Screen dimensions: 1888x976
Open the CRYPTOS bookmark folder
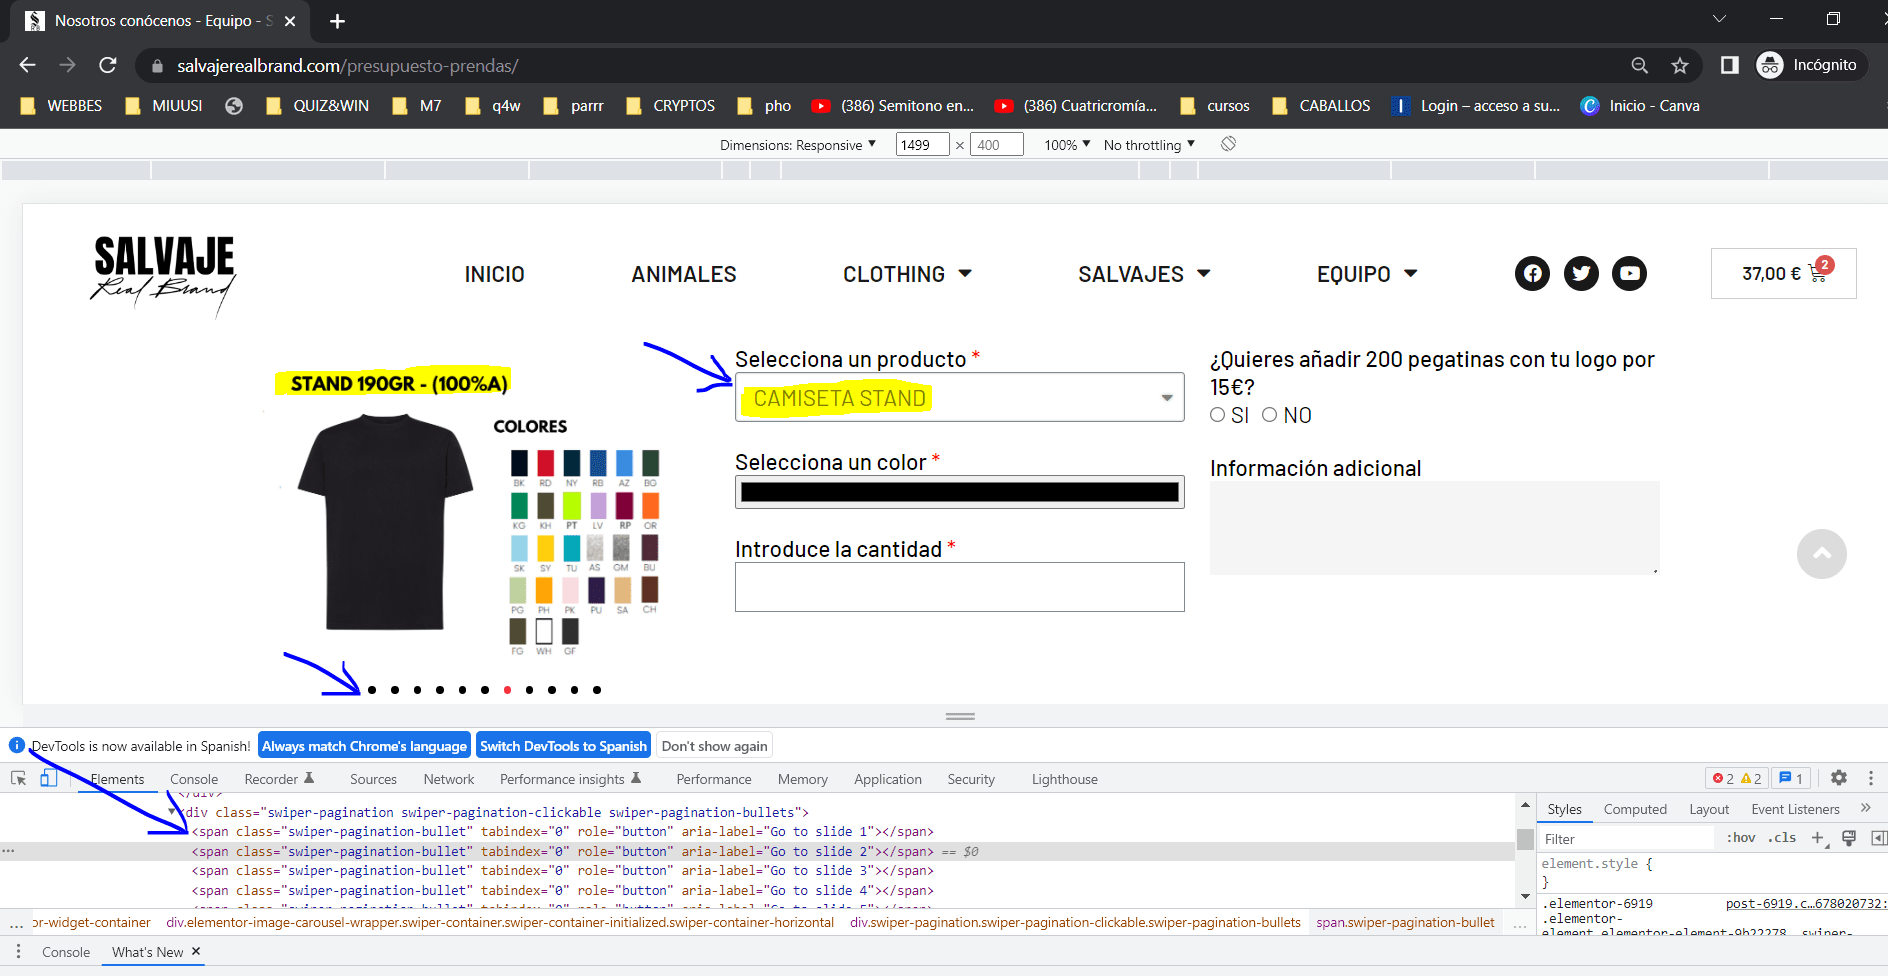(670, 106)
